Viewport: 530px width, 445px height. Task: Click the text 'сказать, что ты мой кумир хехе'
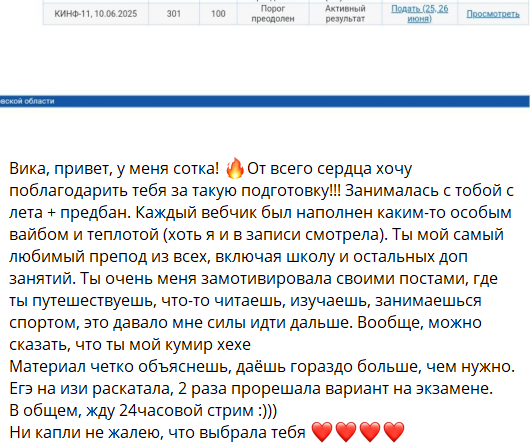[x=130, y=345]
